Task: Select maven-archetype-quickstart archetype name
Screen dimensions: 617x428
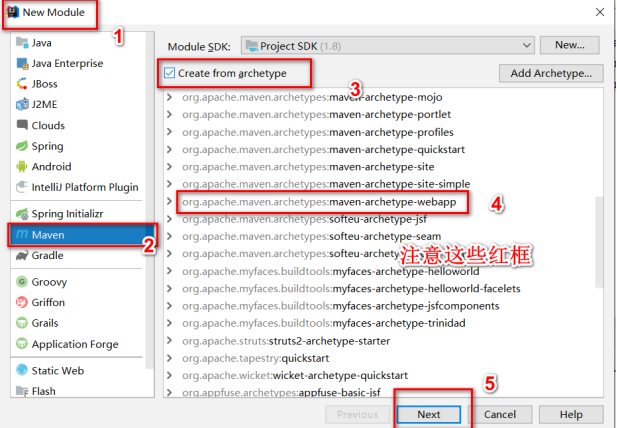Action: [x=397, y=149]
